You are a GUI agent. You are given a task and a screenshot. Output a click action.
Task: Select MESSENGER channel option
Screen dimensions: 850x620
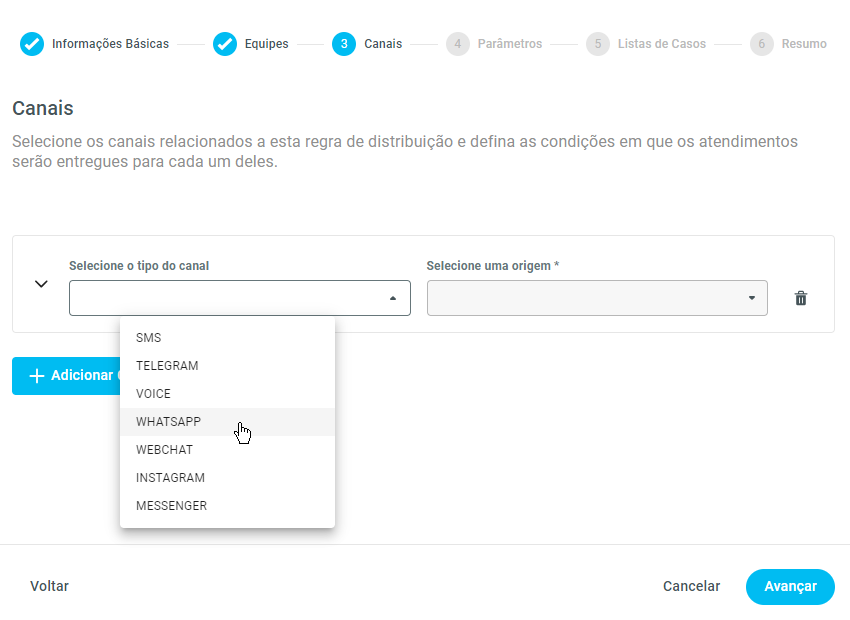coord(171,506)
